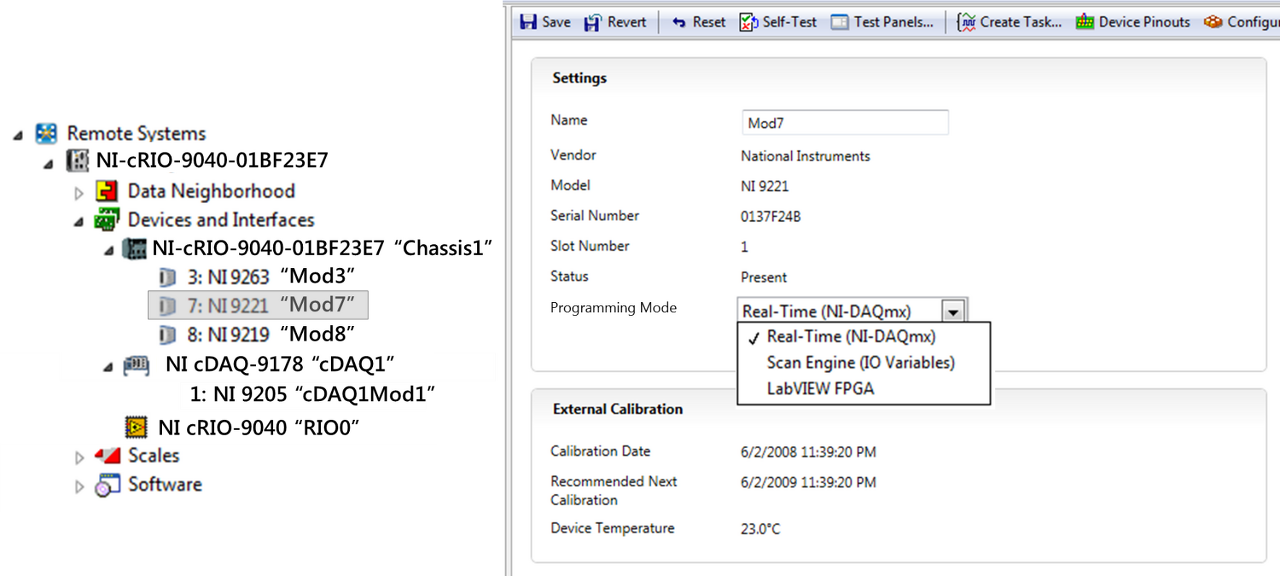Select the Remote Systems tree item
Screen dimensions: 1280x576
click(136, 134)
